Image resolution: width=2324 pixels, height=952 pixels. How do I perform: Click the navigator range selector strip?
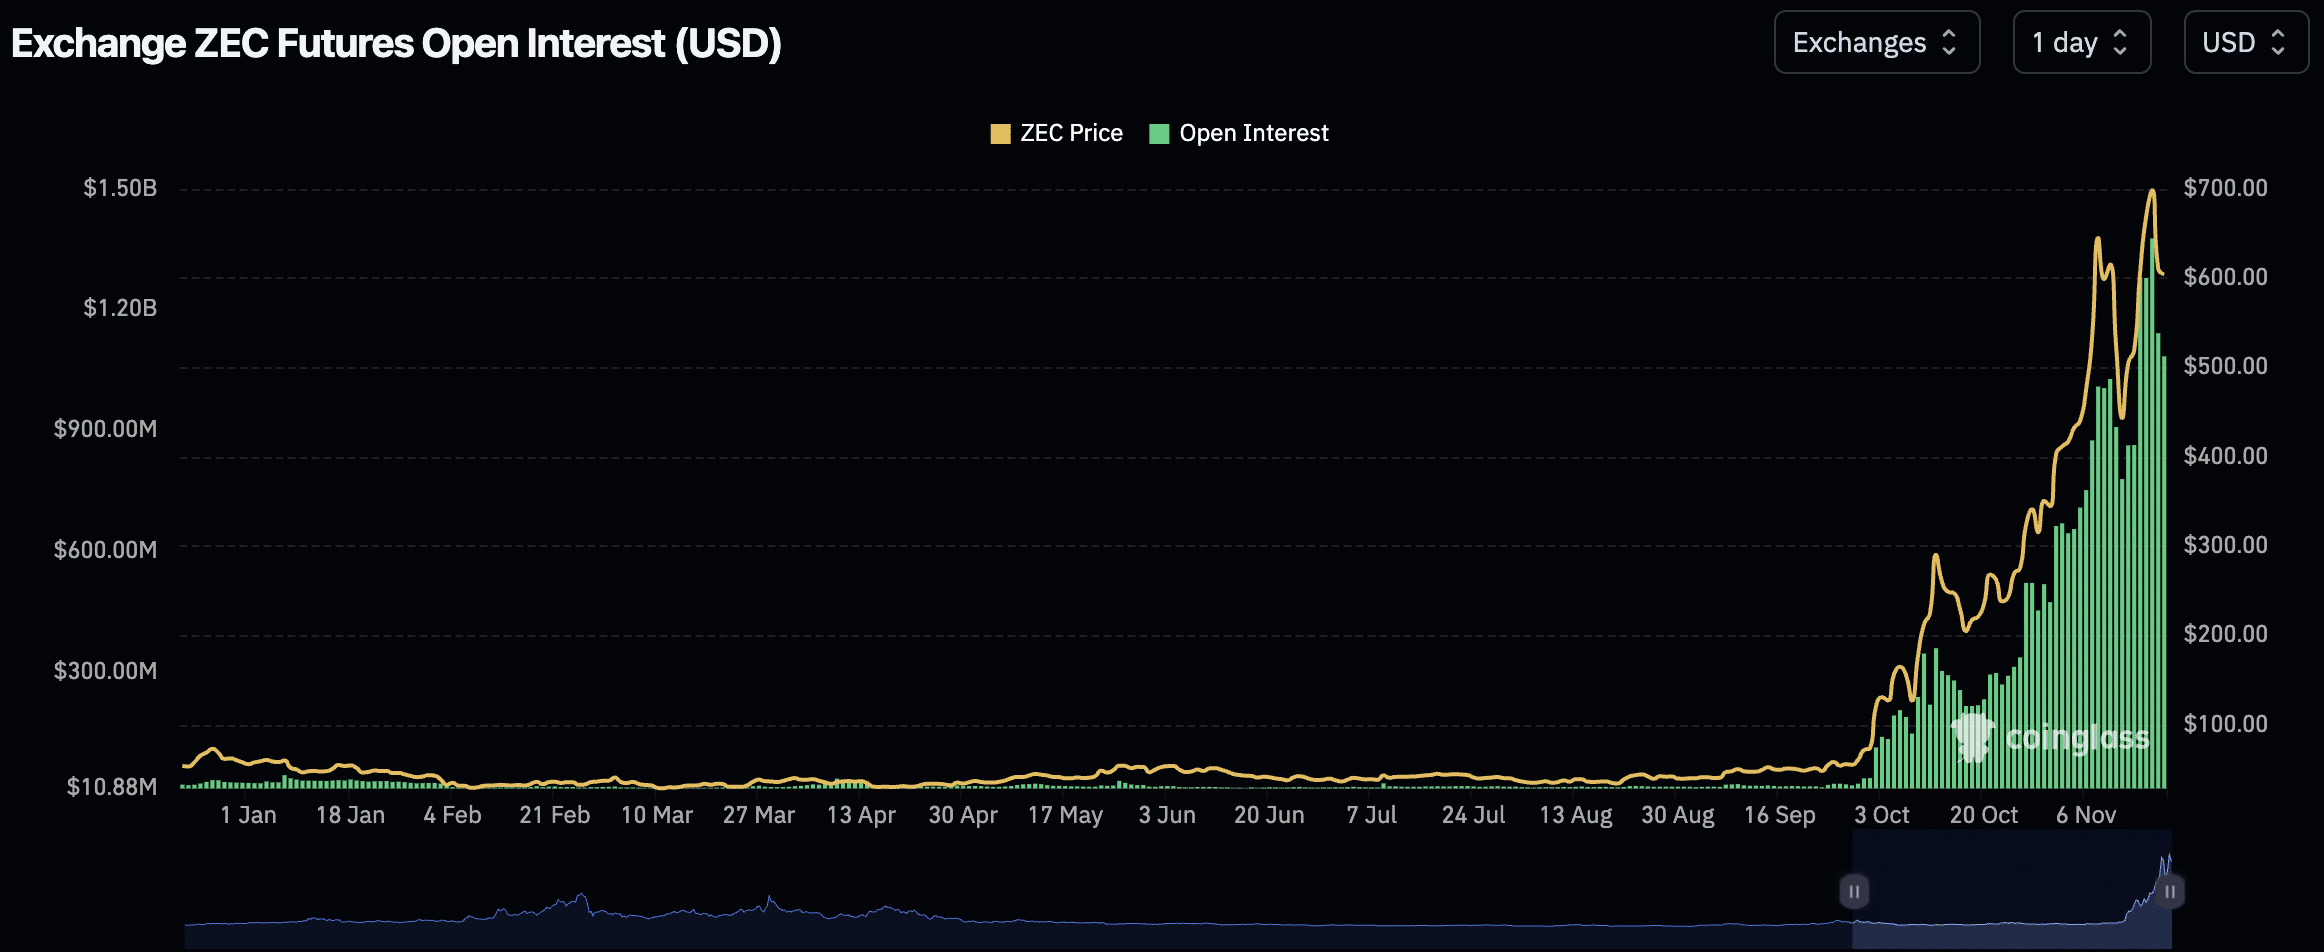tap(2010, 890)
